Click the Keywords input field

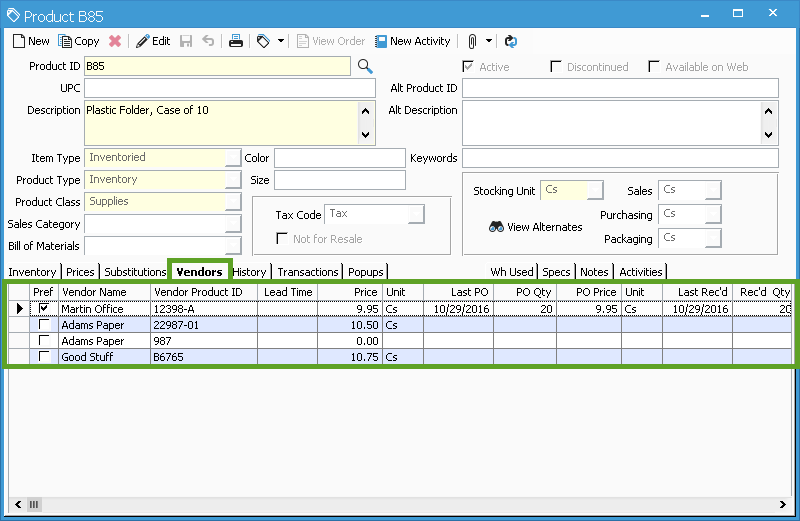click(x=620, y=158)
